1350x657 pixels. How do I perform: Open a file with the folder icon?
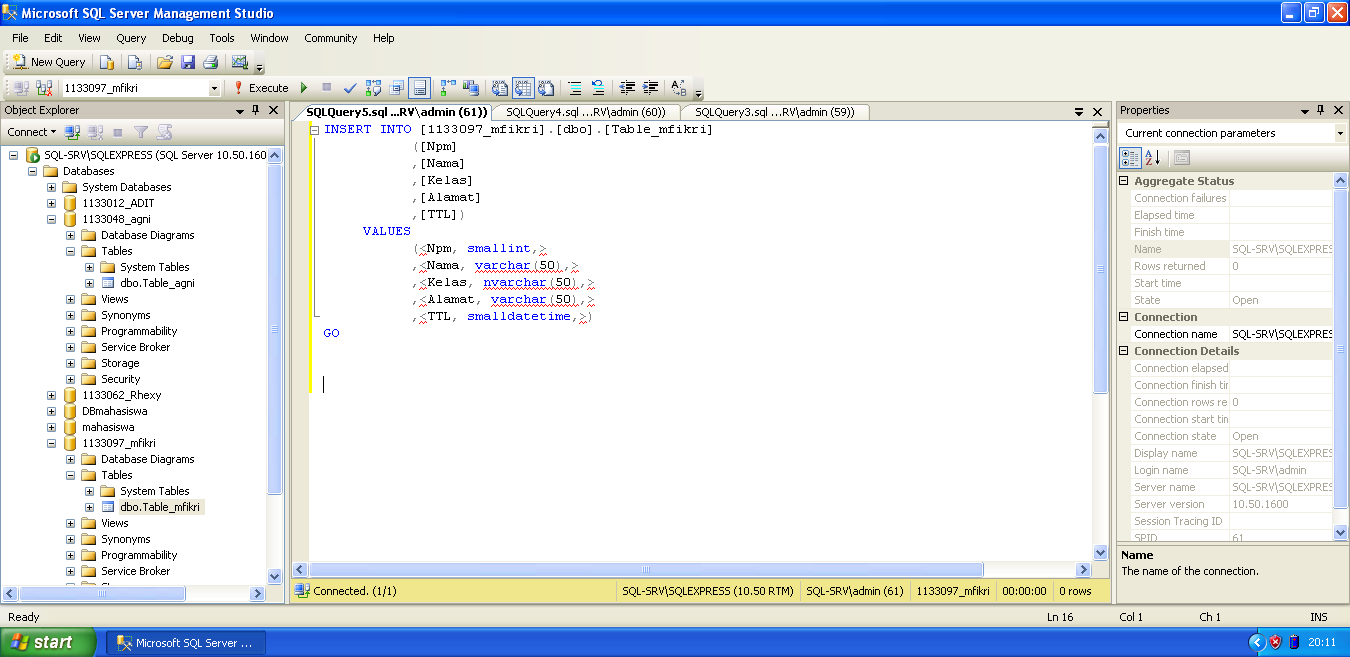(x=166, y=62)
